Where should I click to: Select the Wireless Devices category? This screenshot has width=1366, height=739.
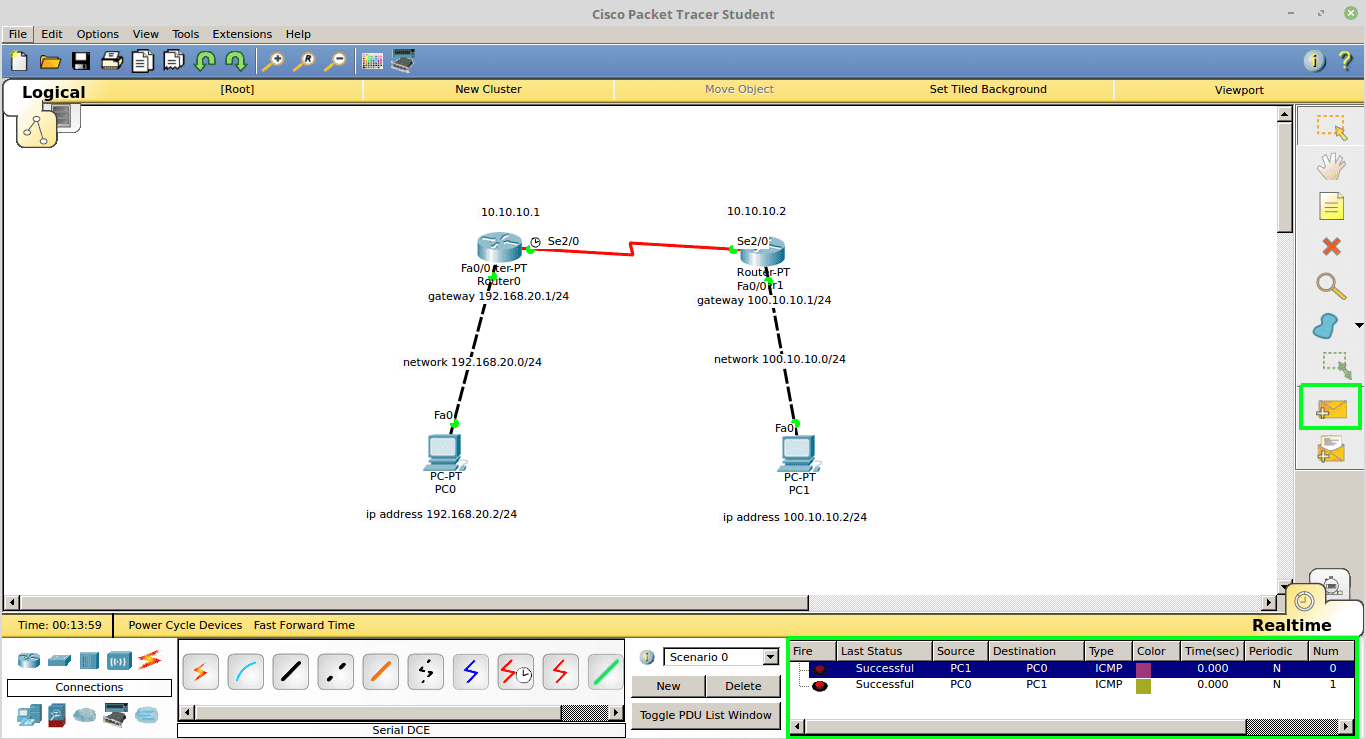120,660
